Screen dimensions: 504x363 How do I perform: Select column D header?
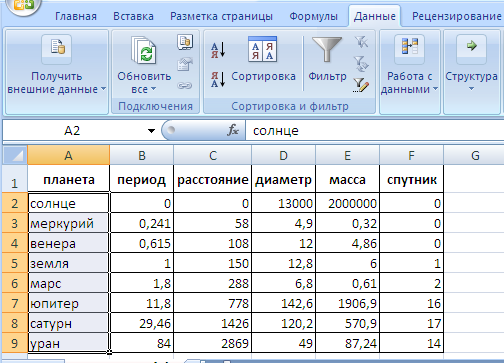coord(283,155)
